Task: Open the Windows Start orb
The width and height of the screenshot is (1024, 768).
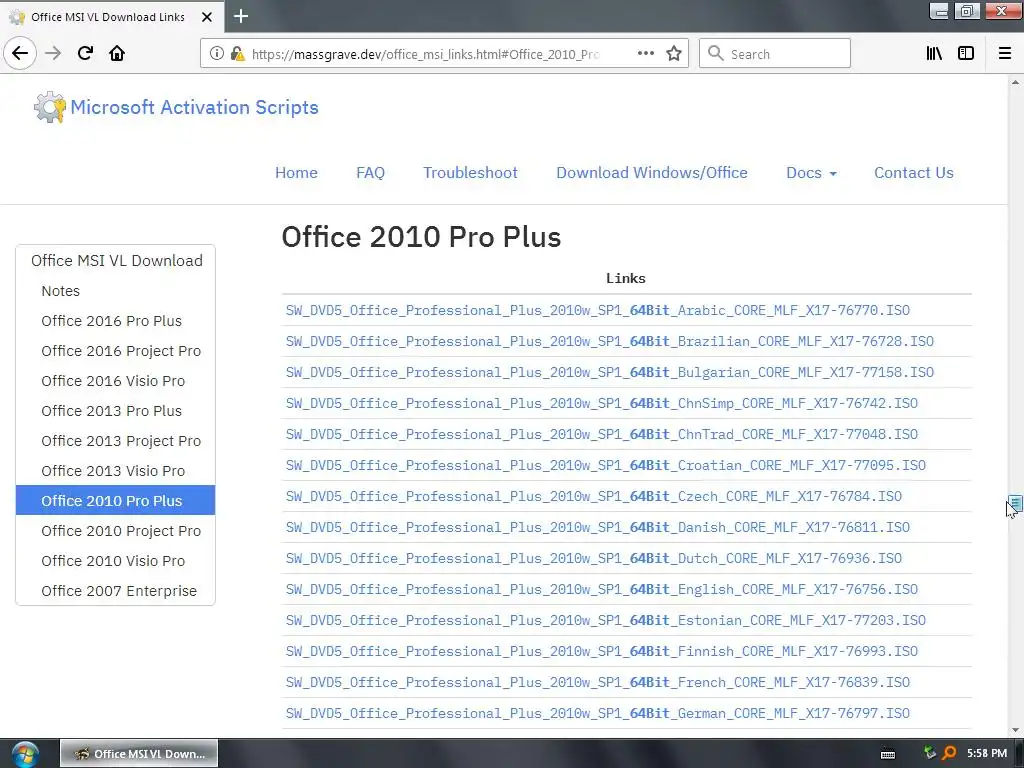Action: pyautogui.click(x=25, y=754)
